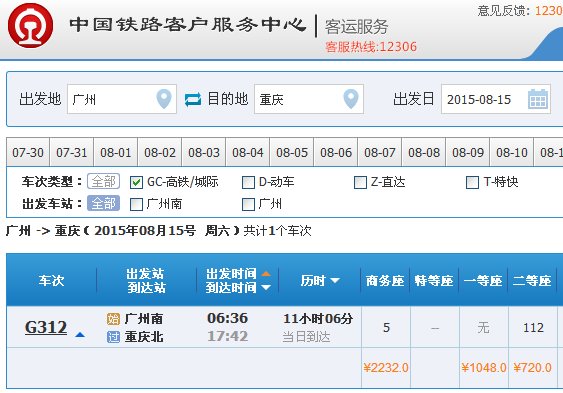Open destination city location pin icon

351,99
